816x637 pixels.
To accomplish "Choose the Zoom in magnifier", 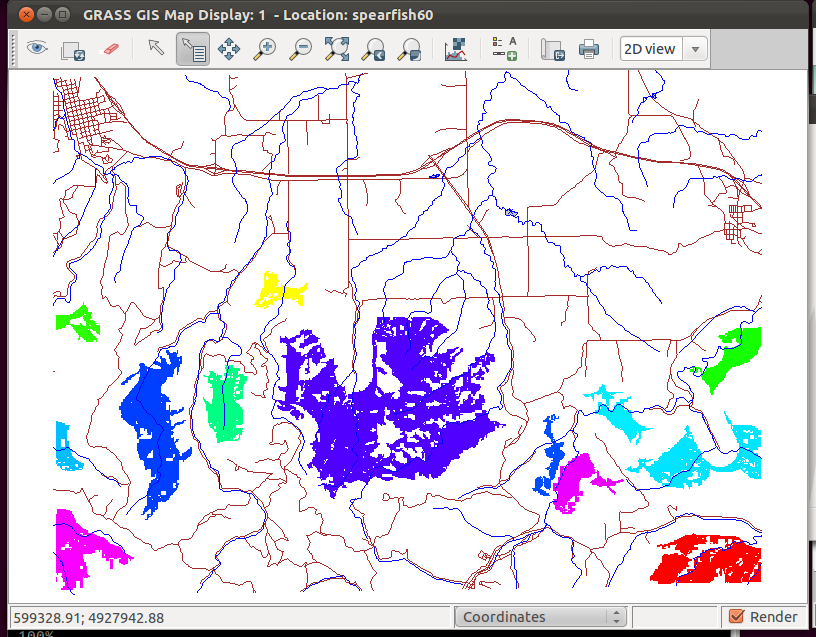I will click(264, 49).
